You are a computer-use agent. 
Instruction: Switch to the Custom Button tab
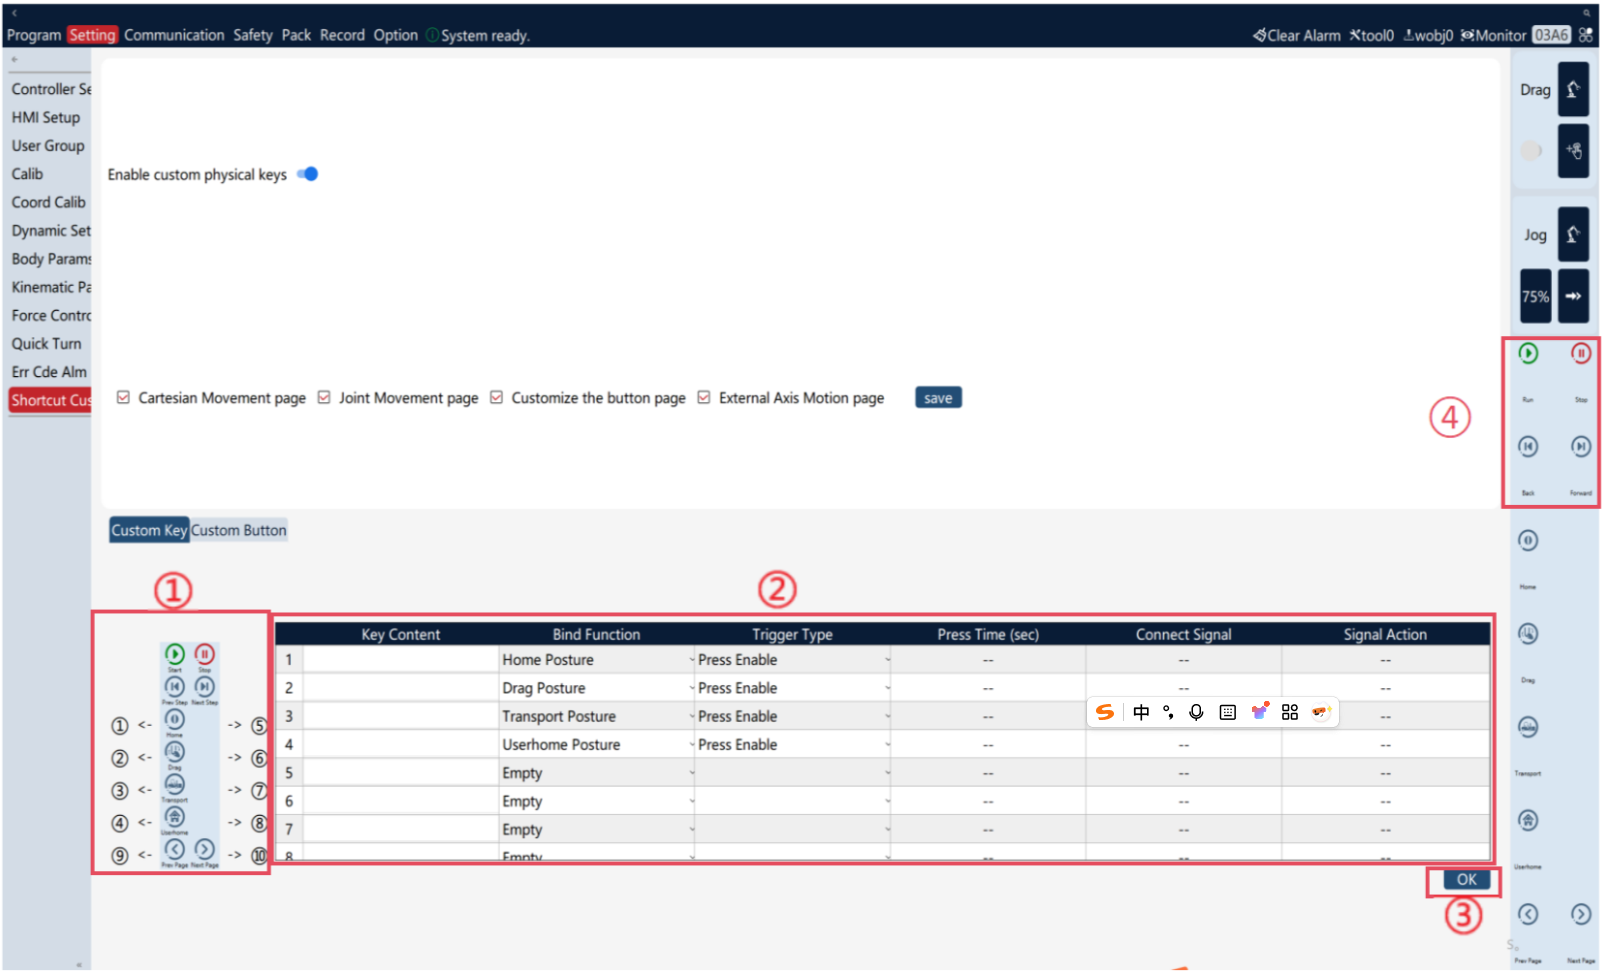coord(239,530)
